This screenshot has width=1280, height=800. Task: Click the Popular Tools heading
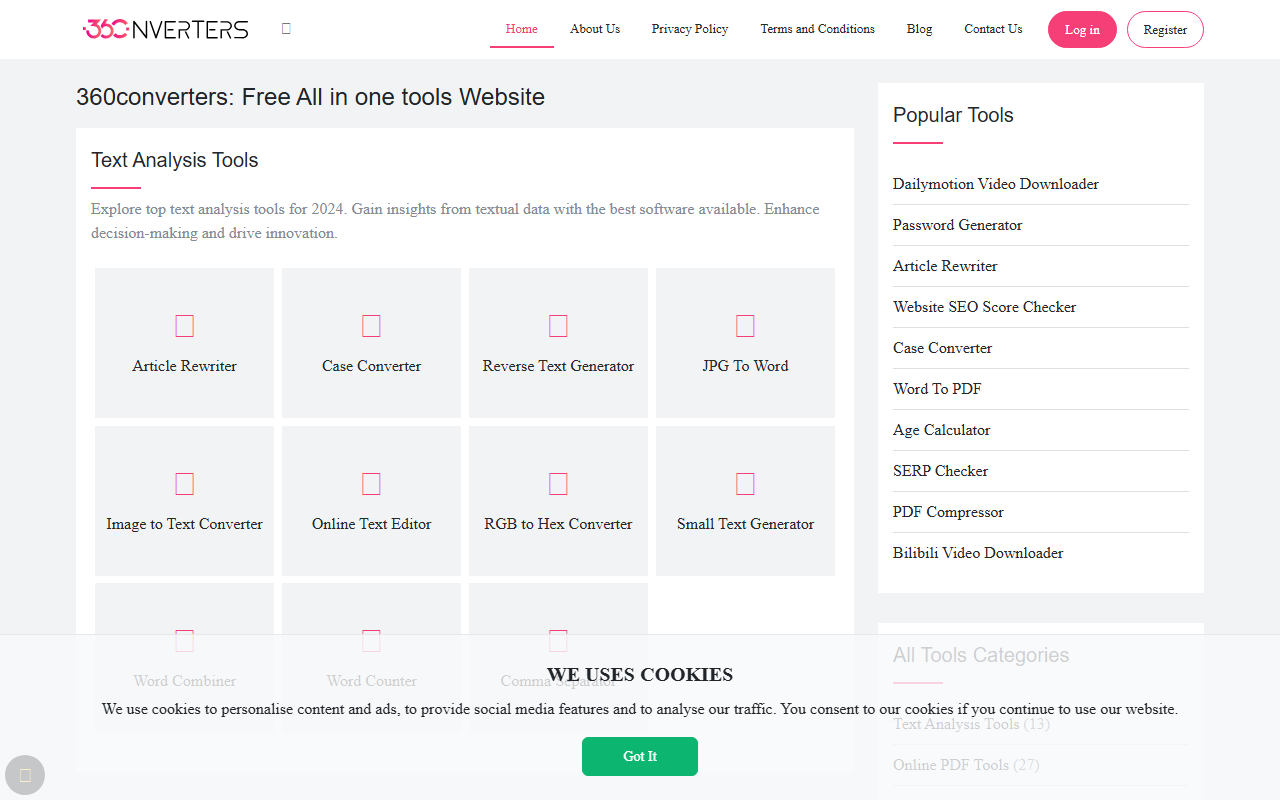pos(953,115)
